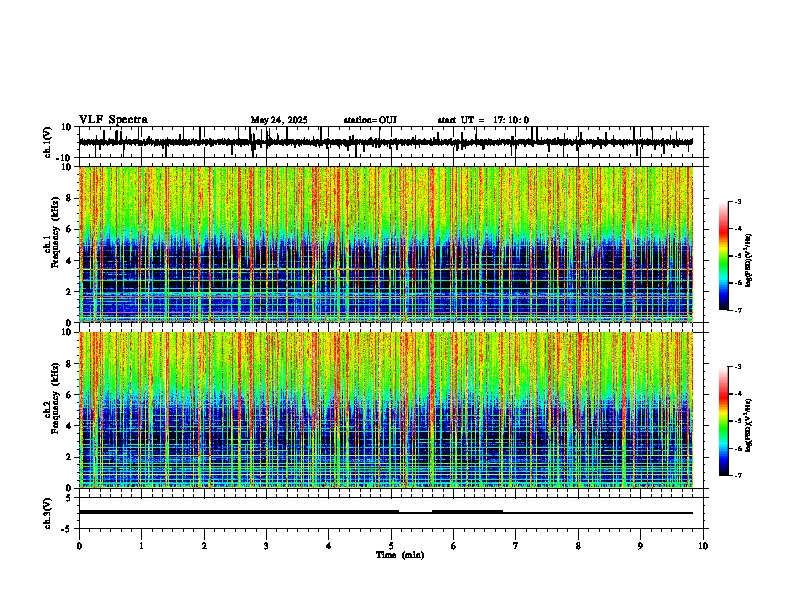Click the "5" tick on the time axis
This screenshot has width=792, height=612.
click(x=391, y=546)
